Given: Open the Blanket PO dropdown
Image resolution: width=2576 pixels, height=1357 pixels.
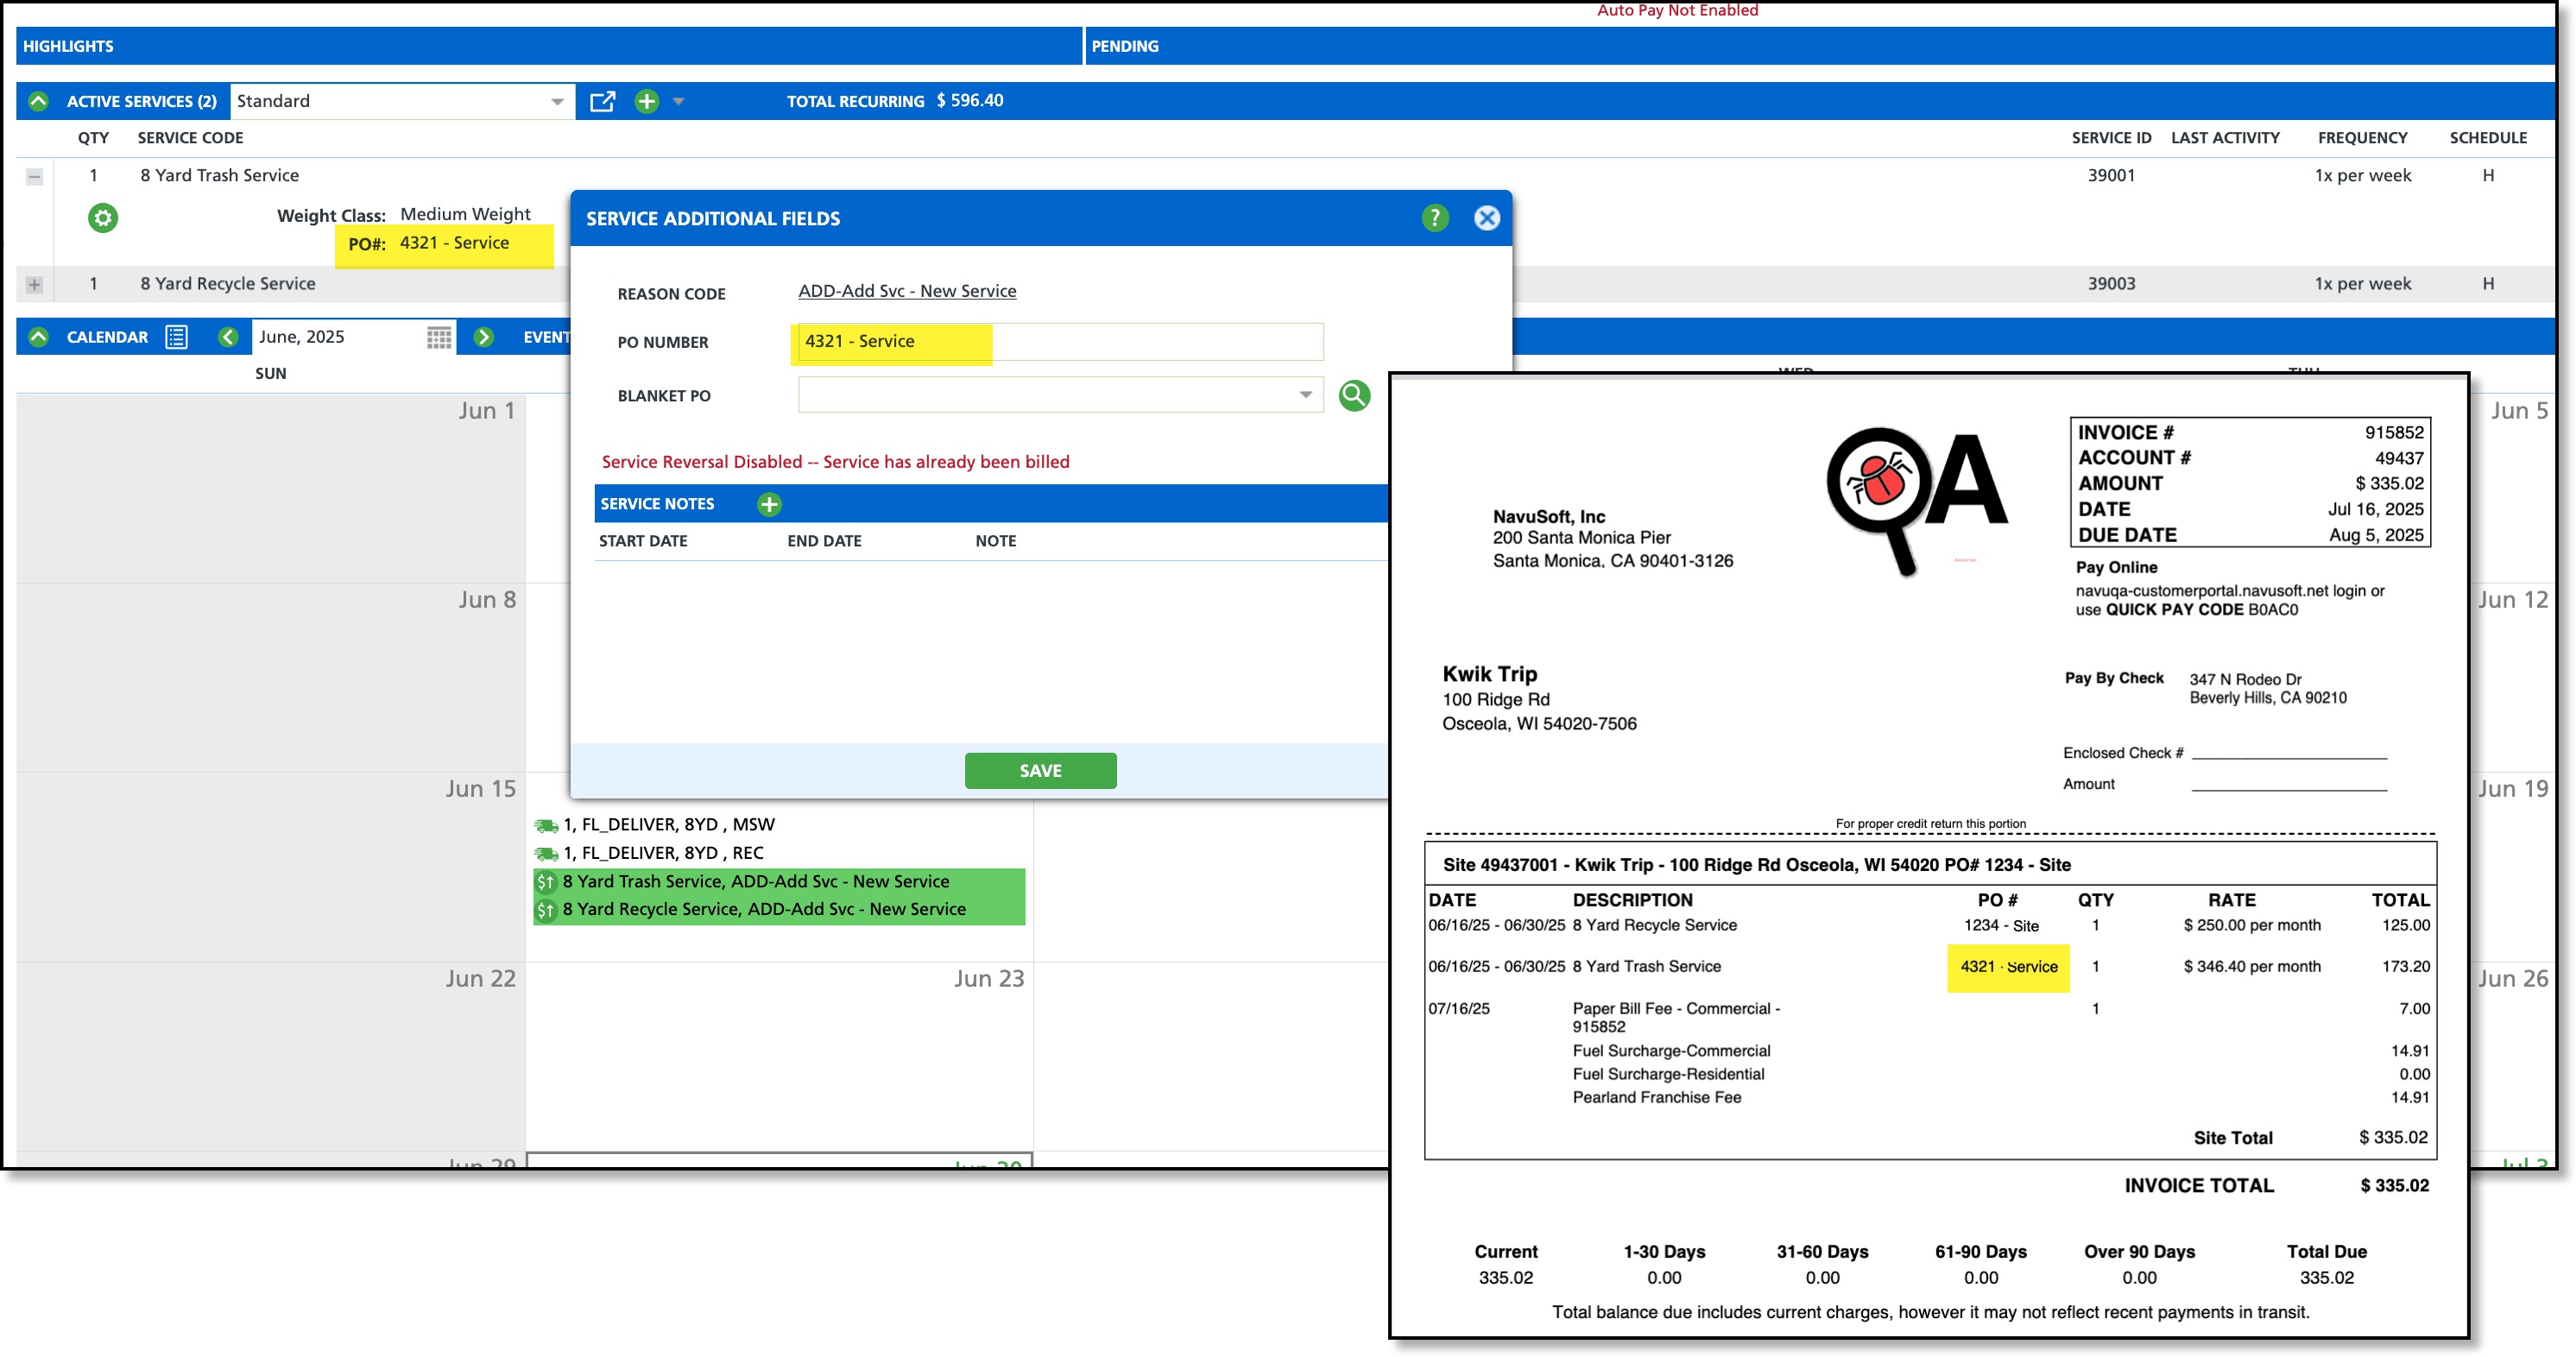Looking at the screenshot, I should click(x=1305, y=395).
